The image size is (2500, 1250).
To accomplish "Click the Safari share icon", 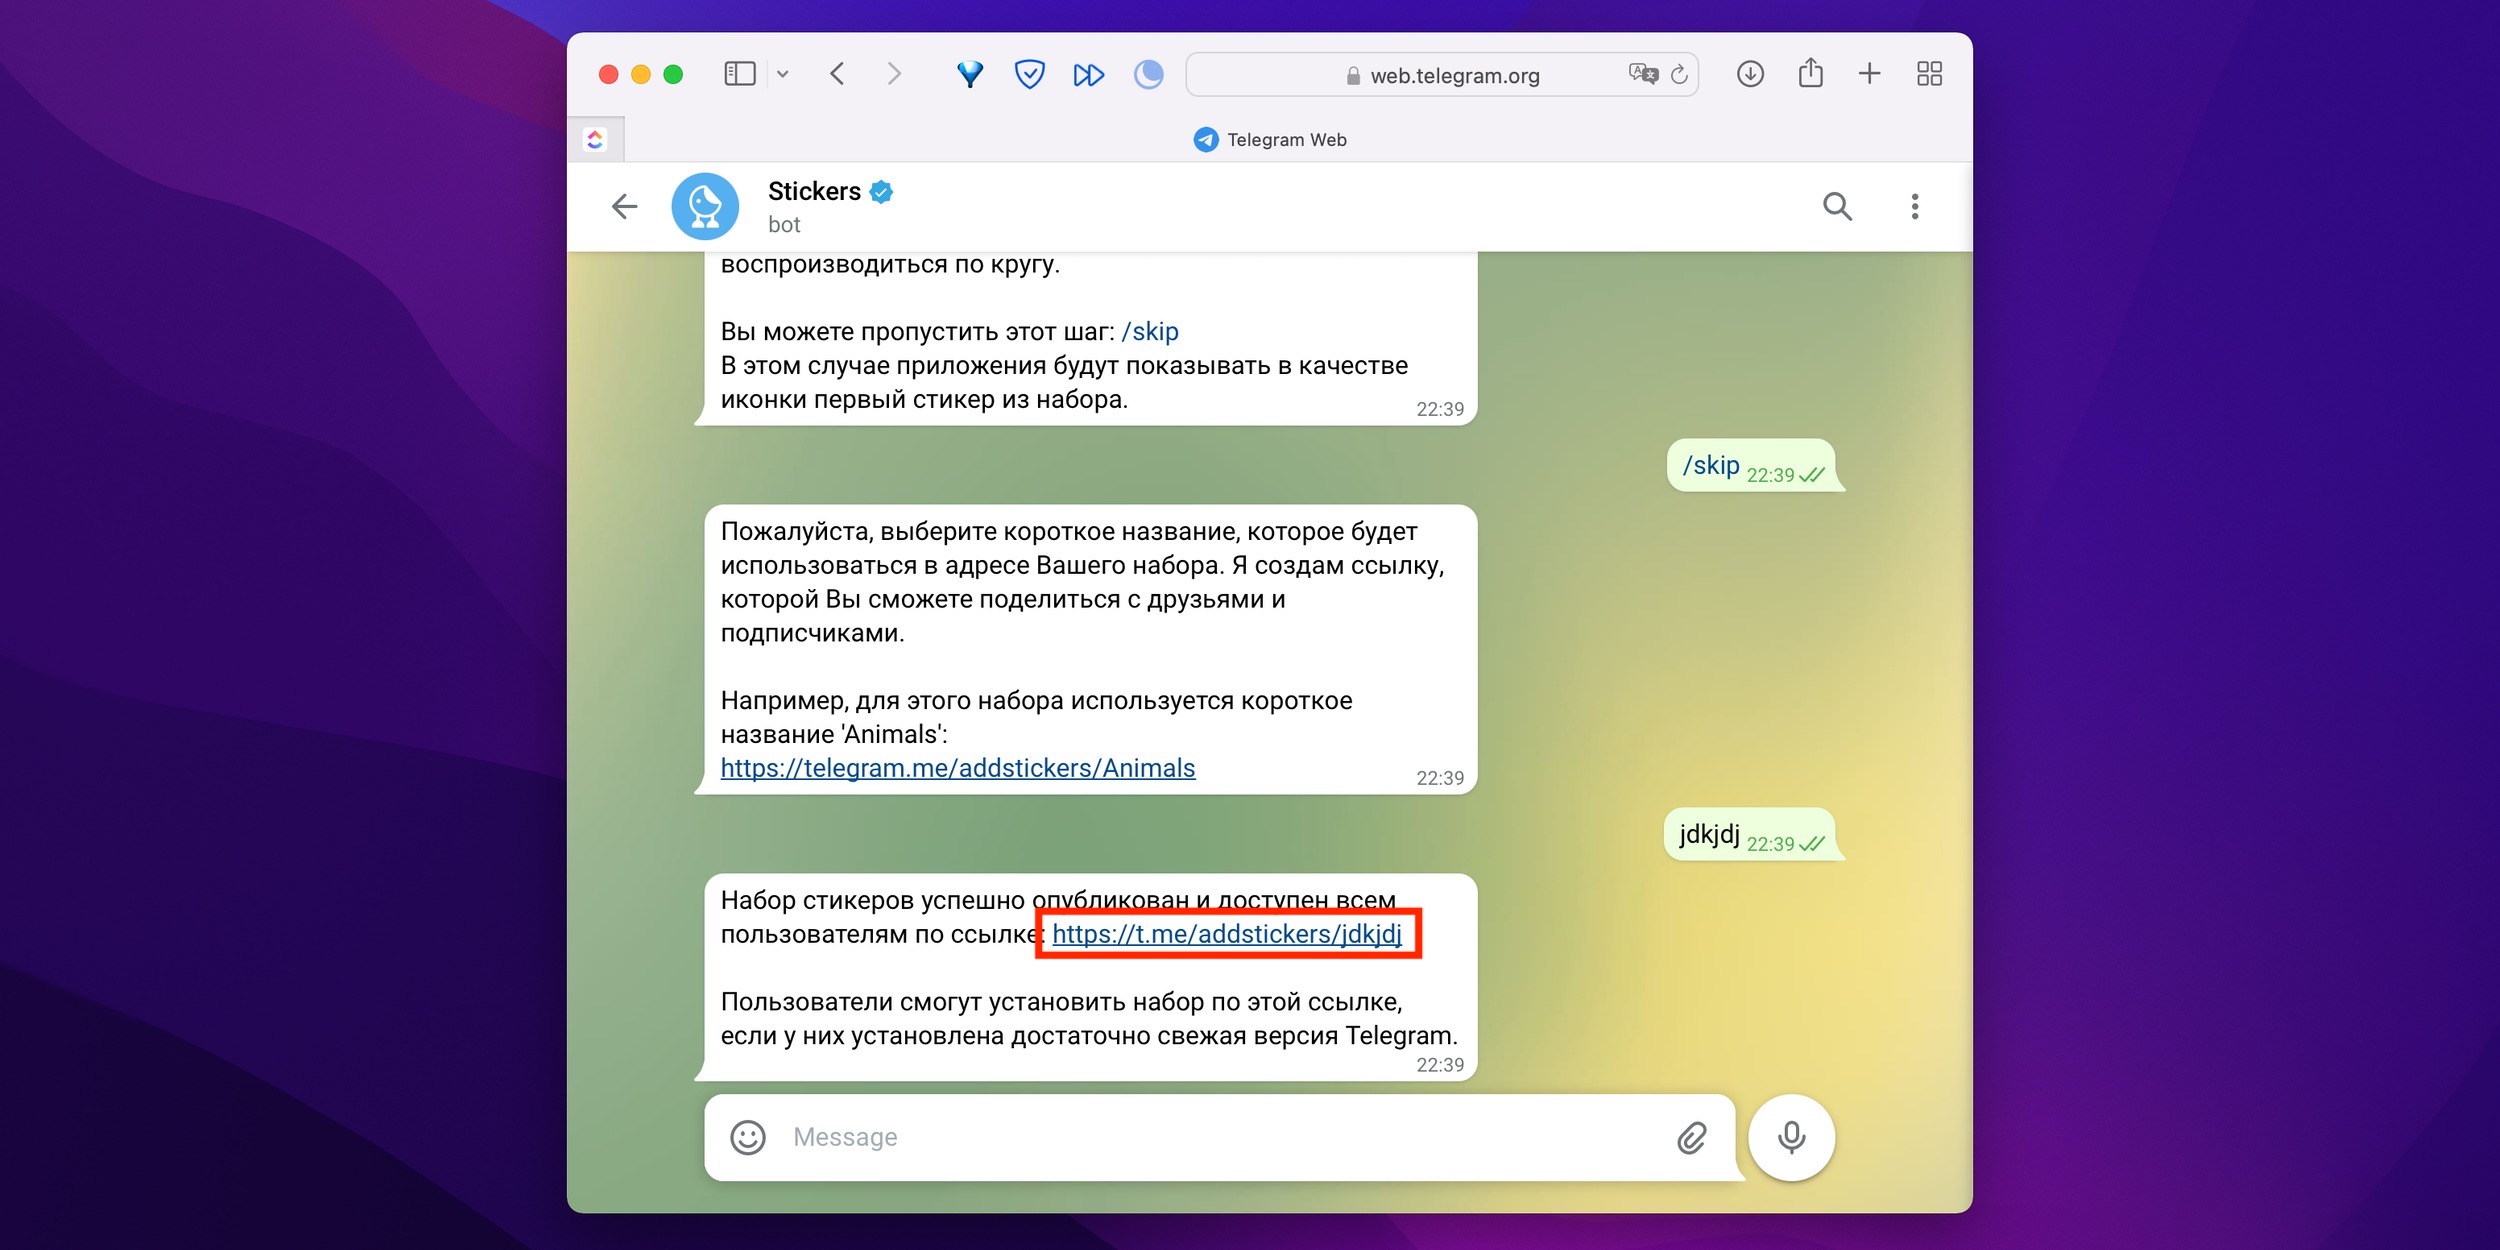I will point(1811,73).
